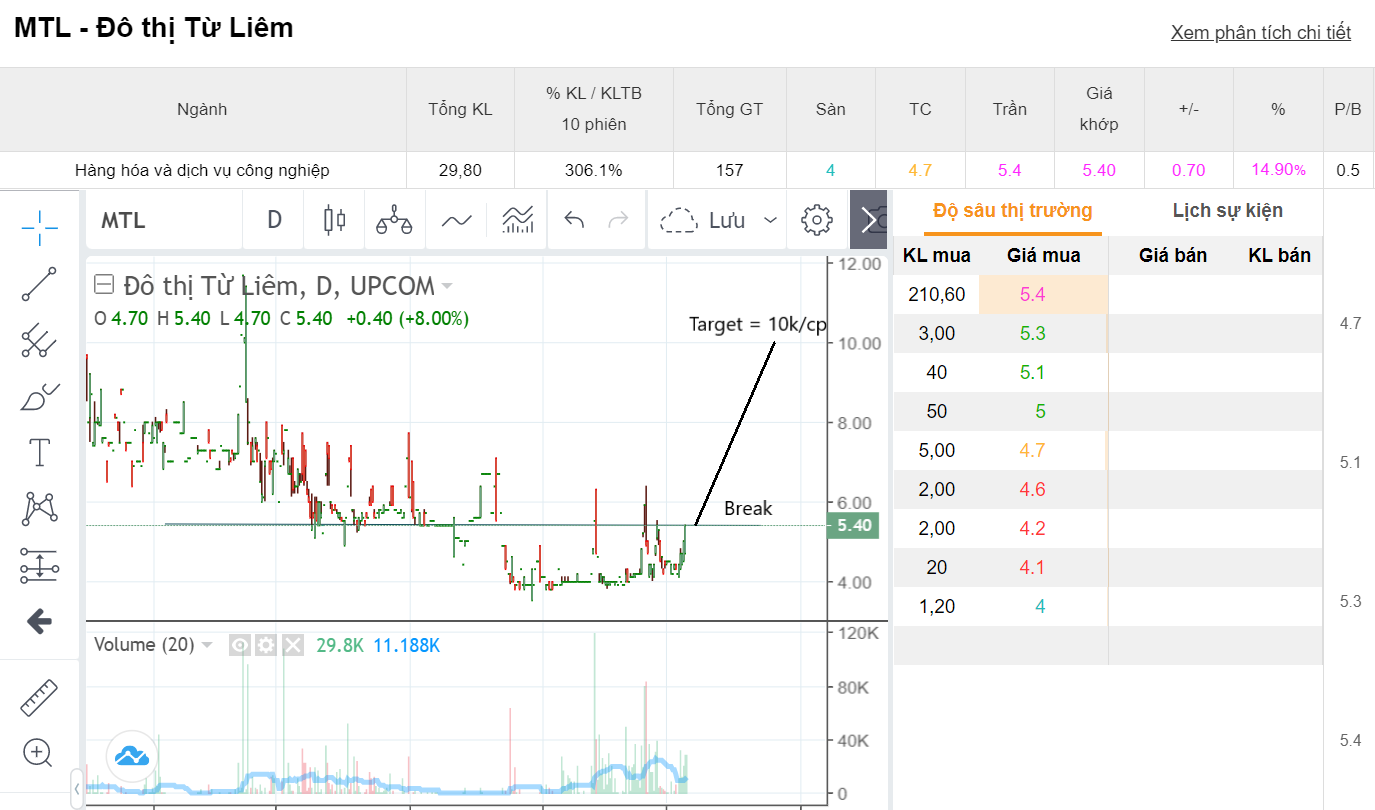Image resolution: width=1375 pixels, height=810 pixels.
Task: Select the trend line drawing tool
Action: pyautogui.click(x=39, y=284)
